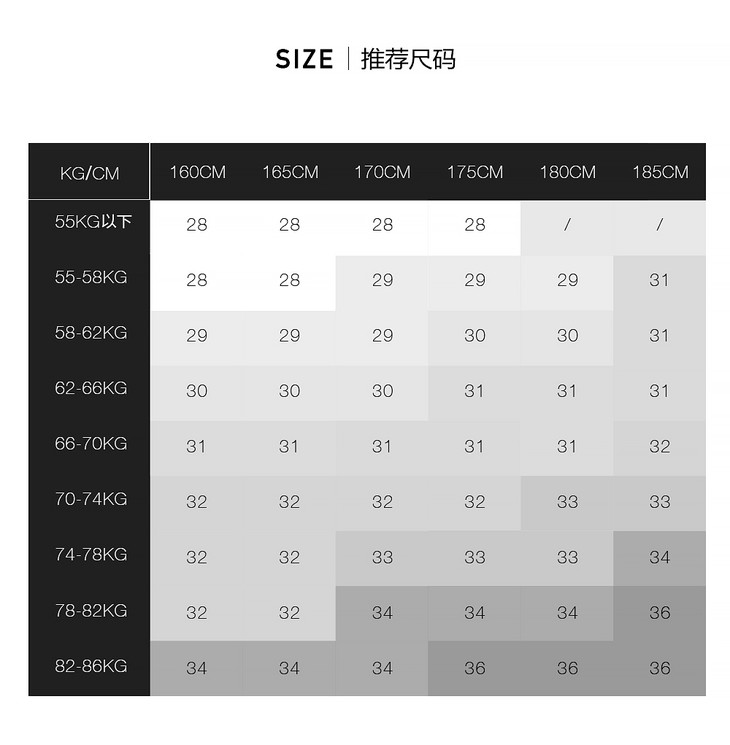Select the 55-58KG row label
The width and height of the screenshot is (730, 745).
click(x=91, y=277)
